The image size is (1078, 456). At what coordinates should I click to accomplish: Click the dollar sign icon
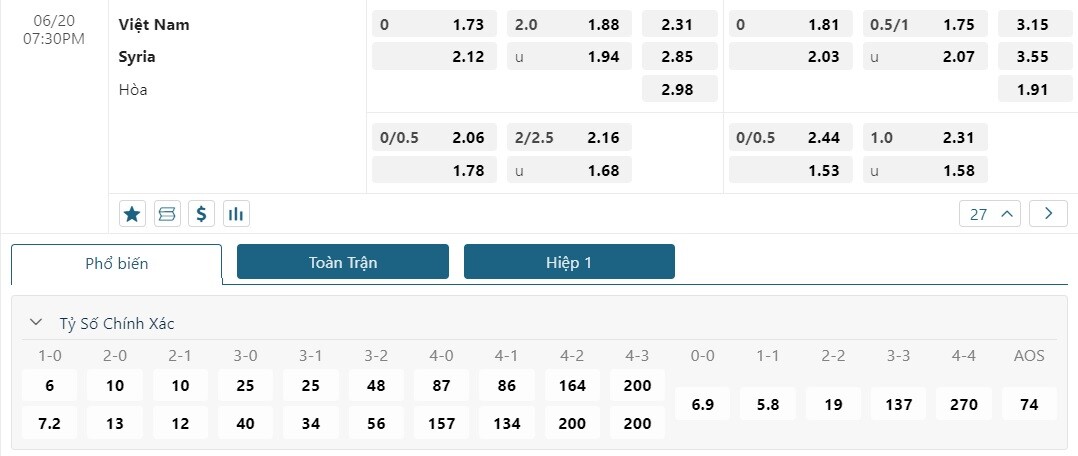tap(202, 213)
